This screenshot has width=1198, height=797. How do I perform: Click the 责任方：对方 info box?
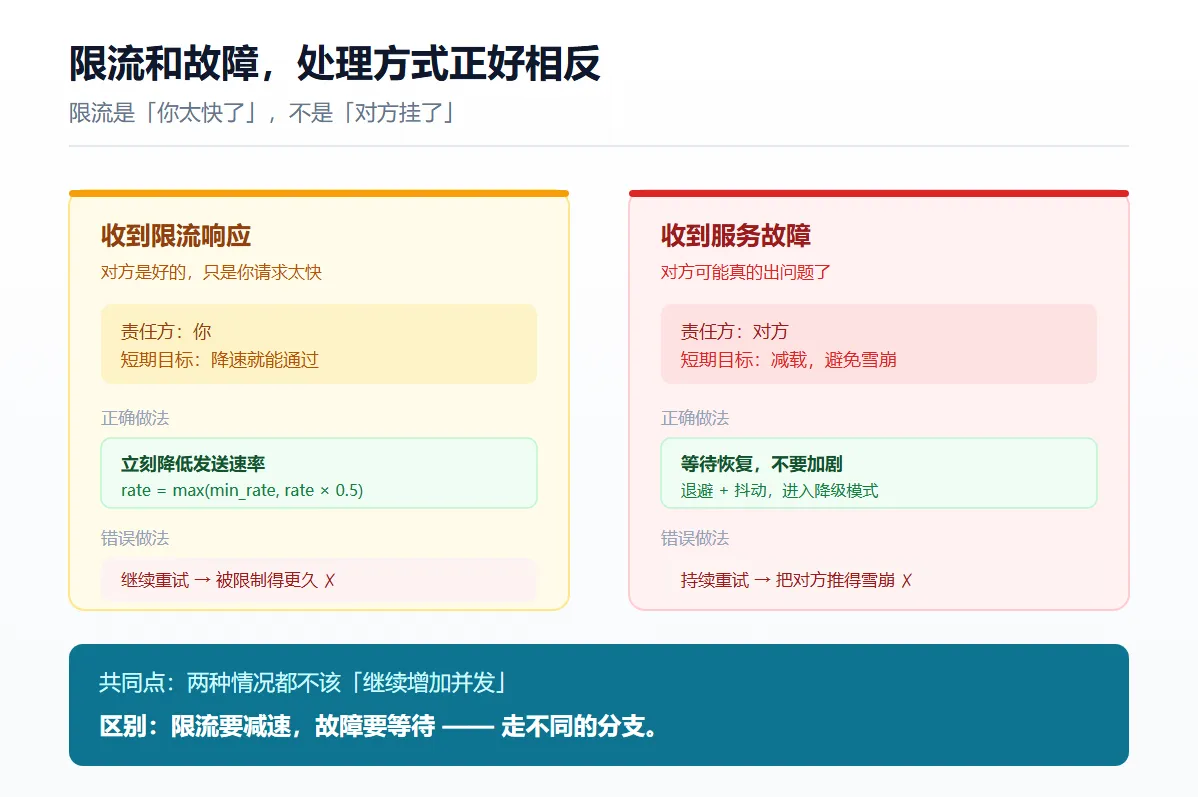pyautogui.click(x=879, y=344)
